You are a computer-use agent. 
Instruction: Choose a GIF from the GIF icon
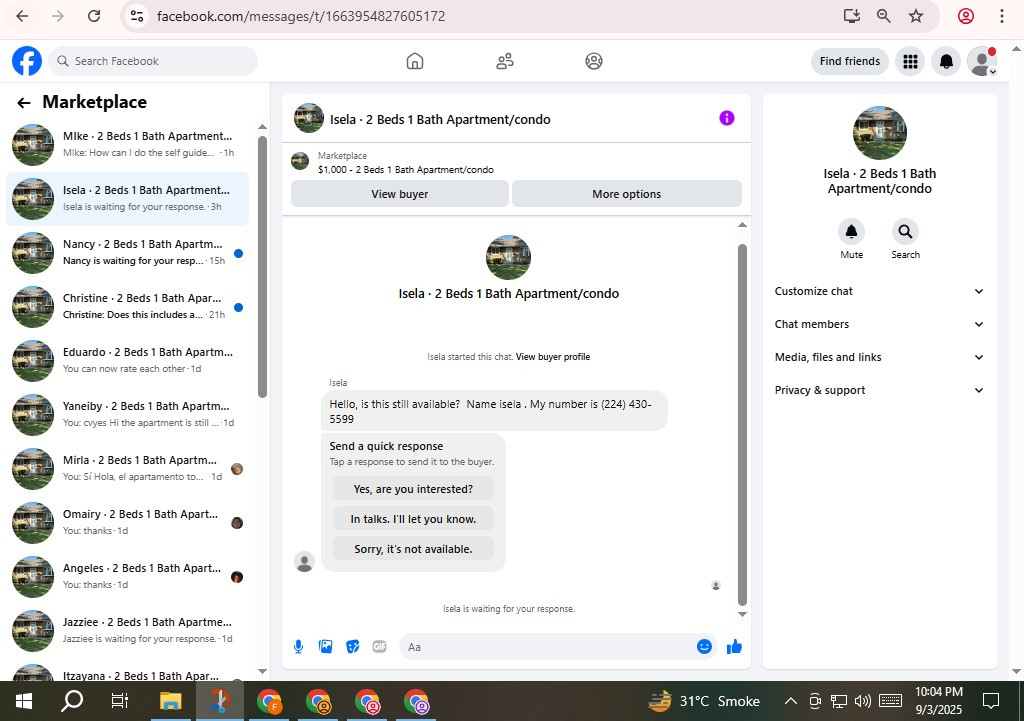click(379, 647)
